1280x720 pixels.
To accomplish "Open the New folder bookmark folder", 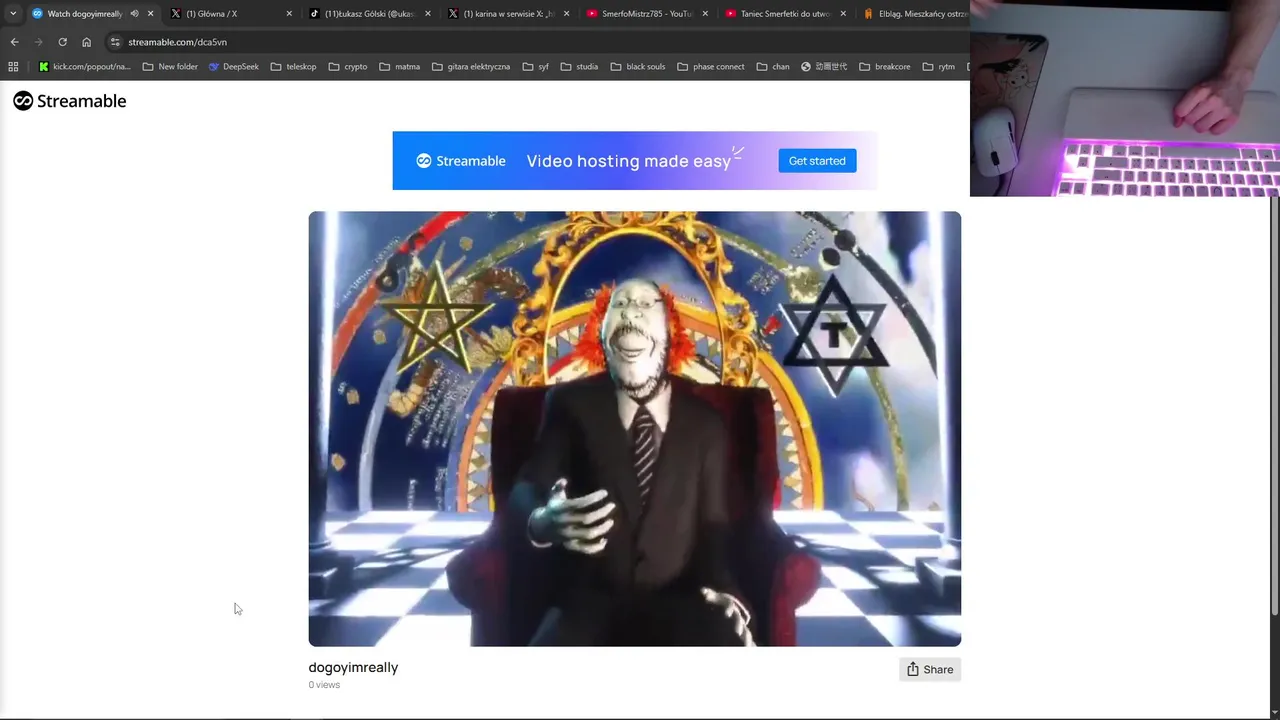I will tap(170, 67).
